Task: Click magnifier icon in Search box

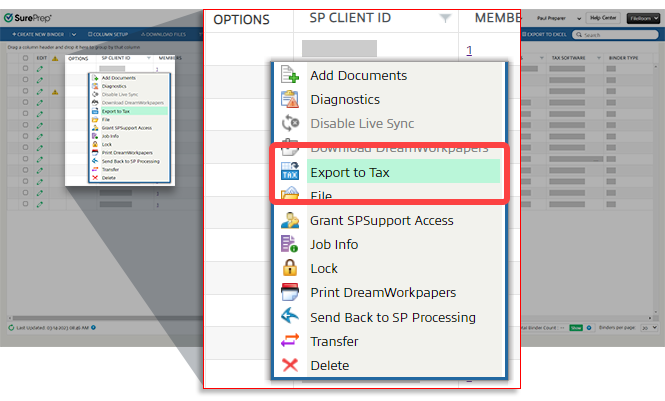Action: click(579, 34)
